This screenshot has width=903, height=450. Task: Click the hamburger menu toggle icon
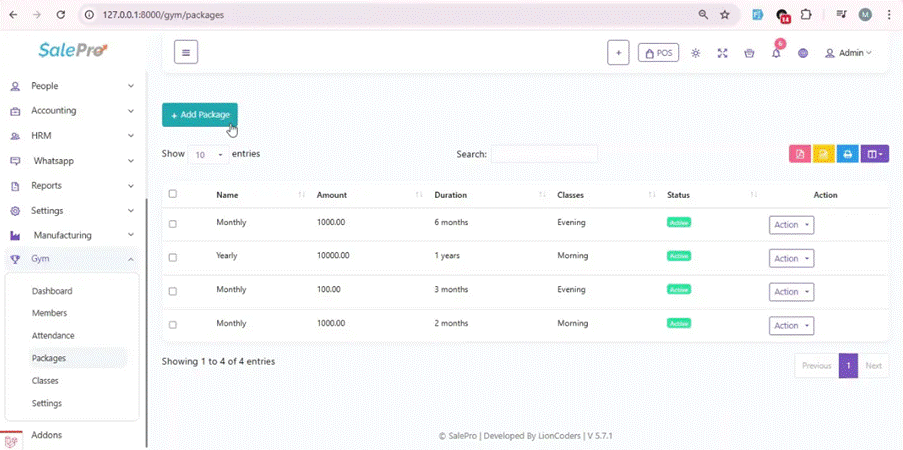tap(185, 52)
